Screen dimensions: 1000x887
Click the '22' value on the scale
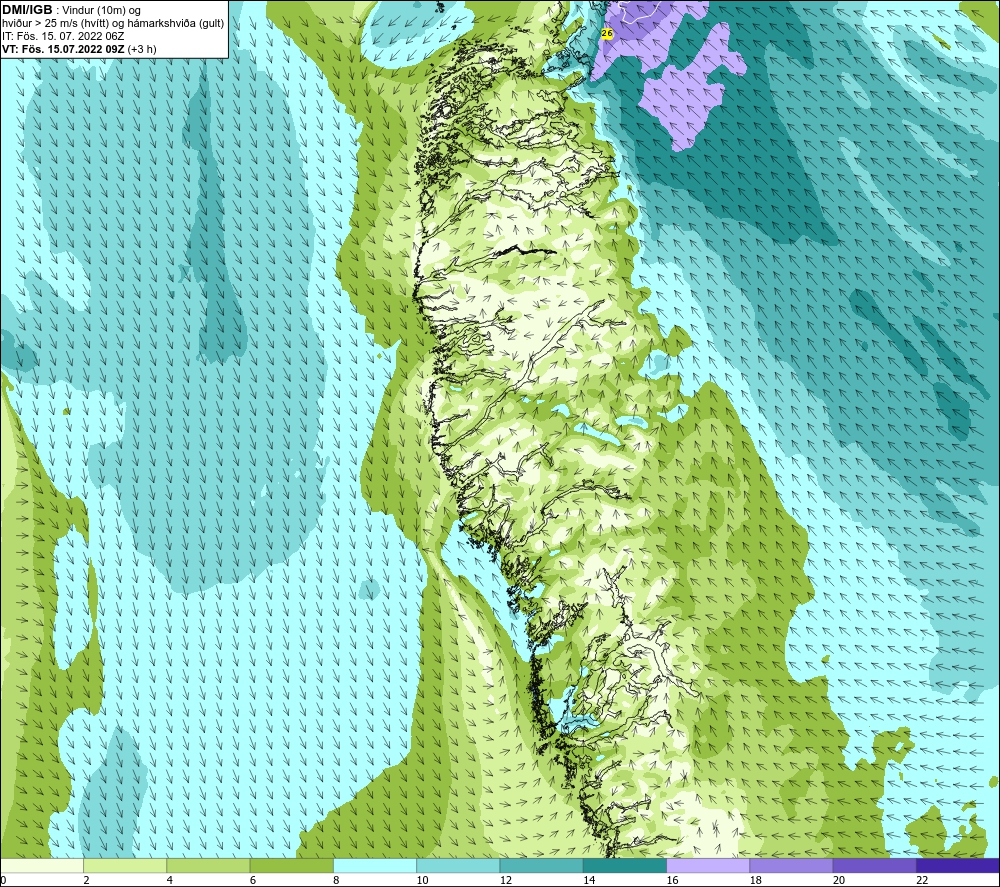click(922, 880)
